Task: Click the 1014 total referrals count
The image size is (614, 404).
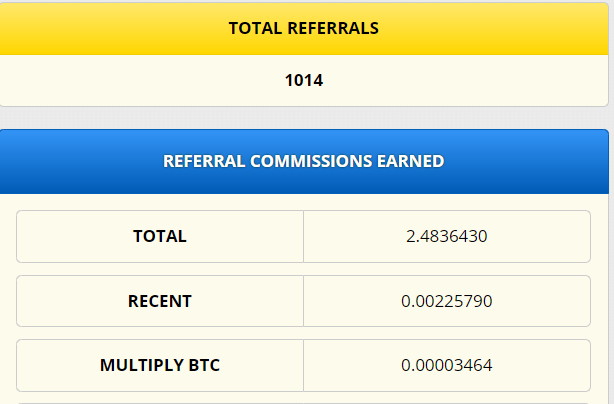Action: click(x=304, y=80)
